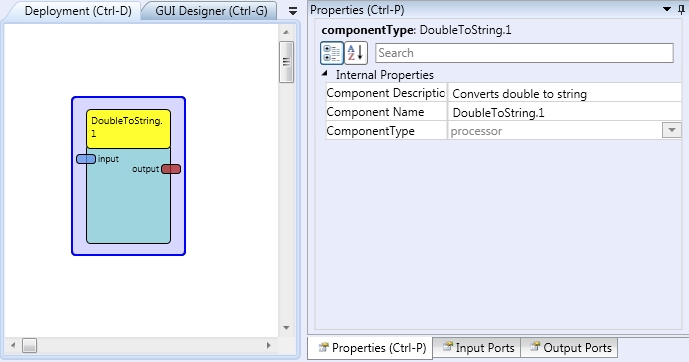Select the ComponentType property label
The image size is (689, 362).
370,131
